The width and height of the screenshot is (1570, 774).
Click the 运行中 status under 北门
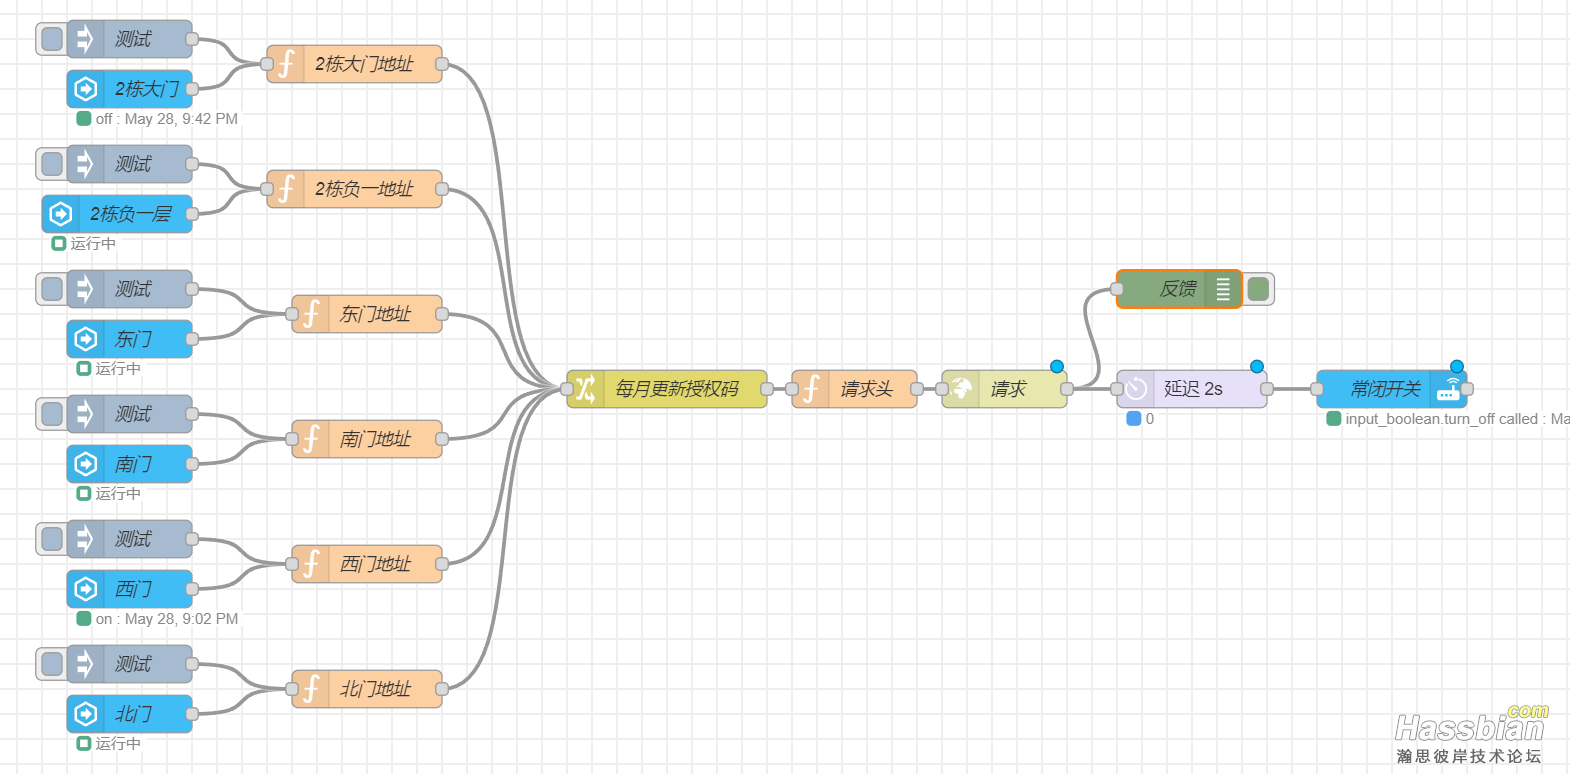click(x=118, y=744)
